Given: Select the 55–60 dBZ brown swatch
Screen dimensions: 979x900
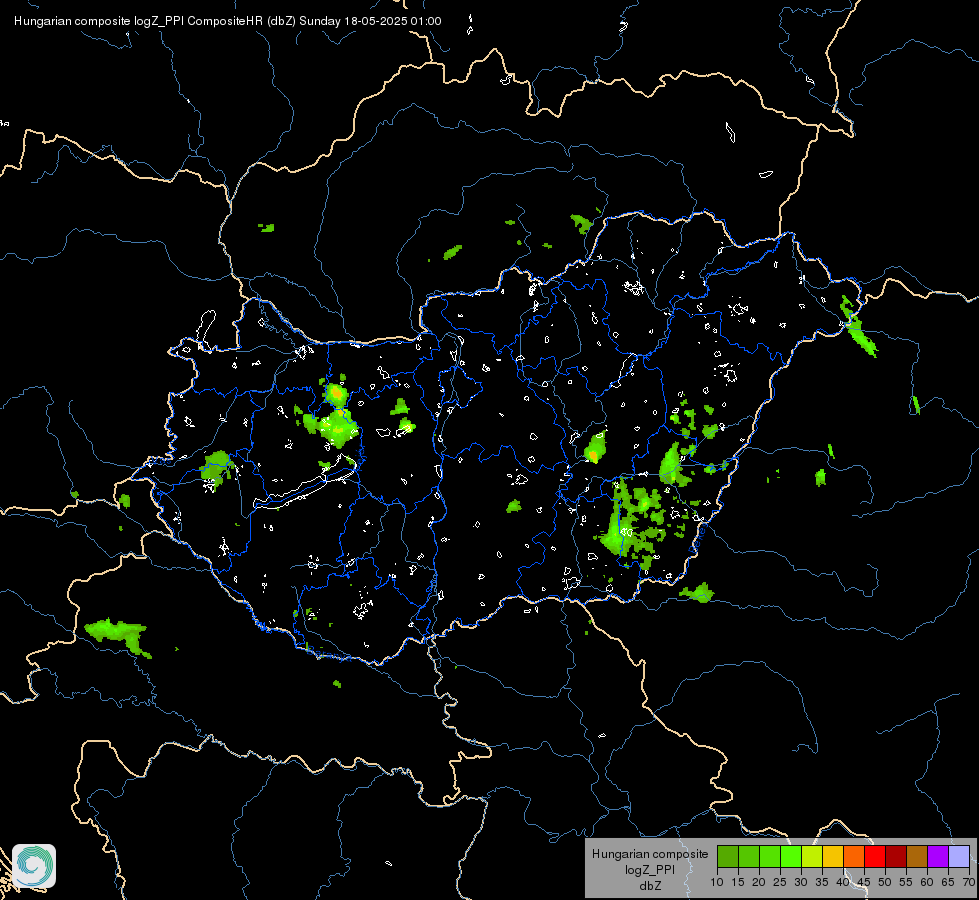Looking at the screenshot, I should 917,856.
